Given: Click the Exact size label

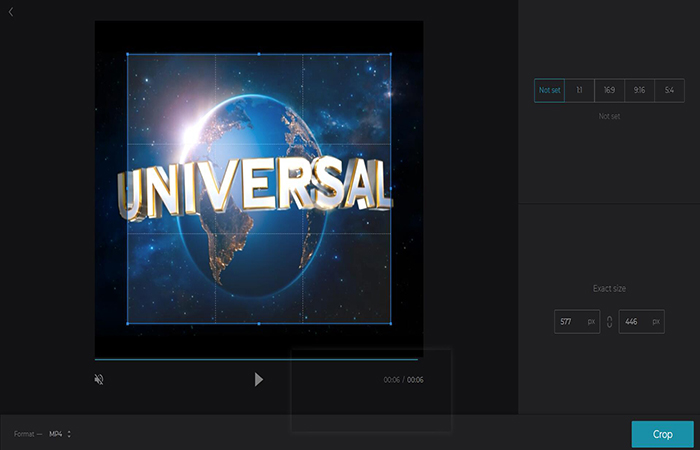Looking at the screenshot, I should click(609, 288).
